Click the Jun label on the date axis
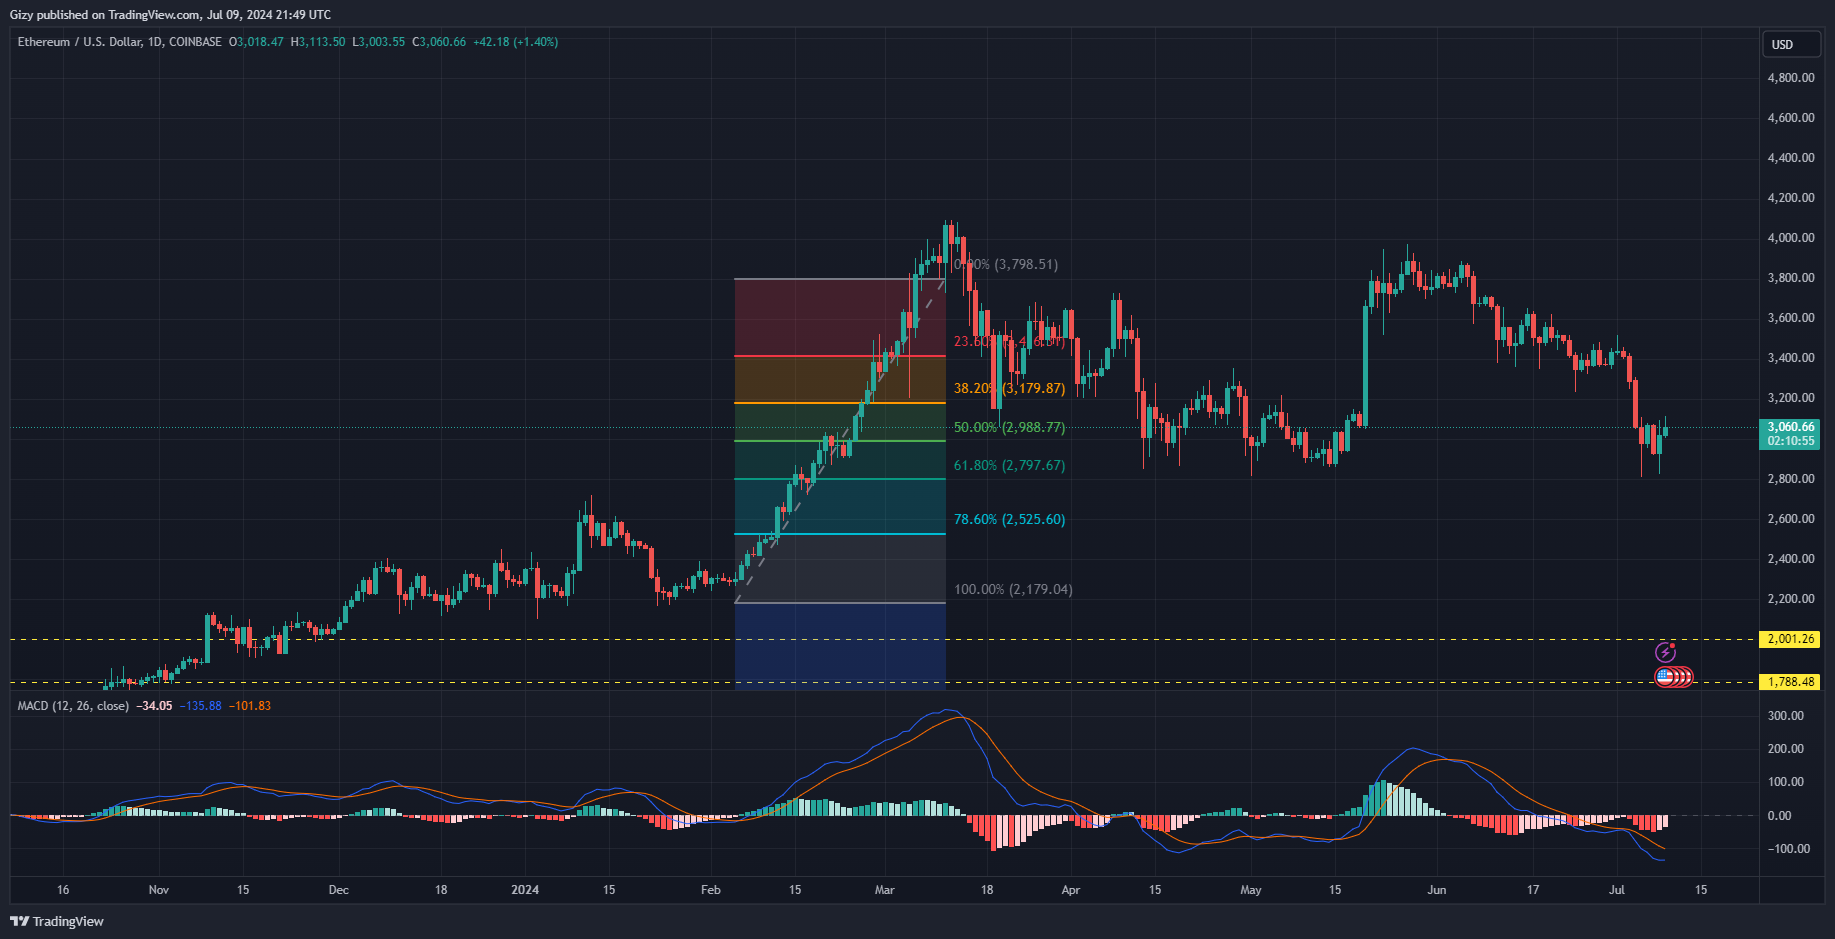1835x939 pixels. 1437,890
